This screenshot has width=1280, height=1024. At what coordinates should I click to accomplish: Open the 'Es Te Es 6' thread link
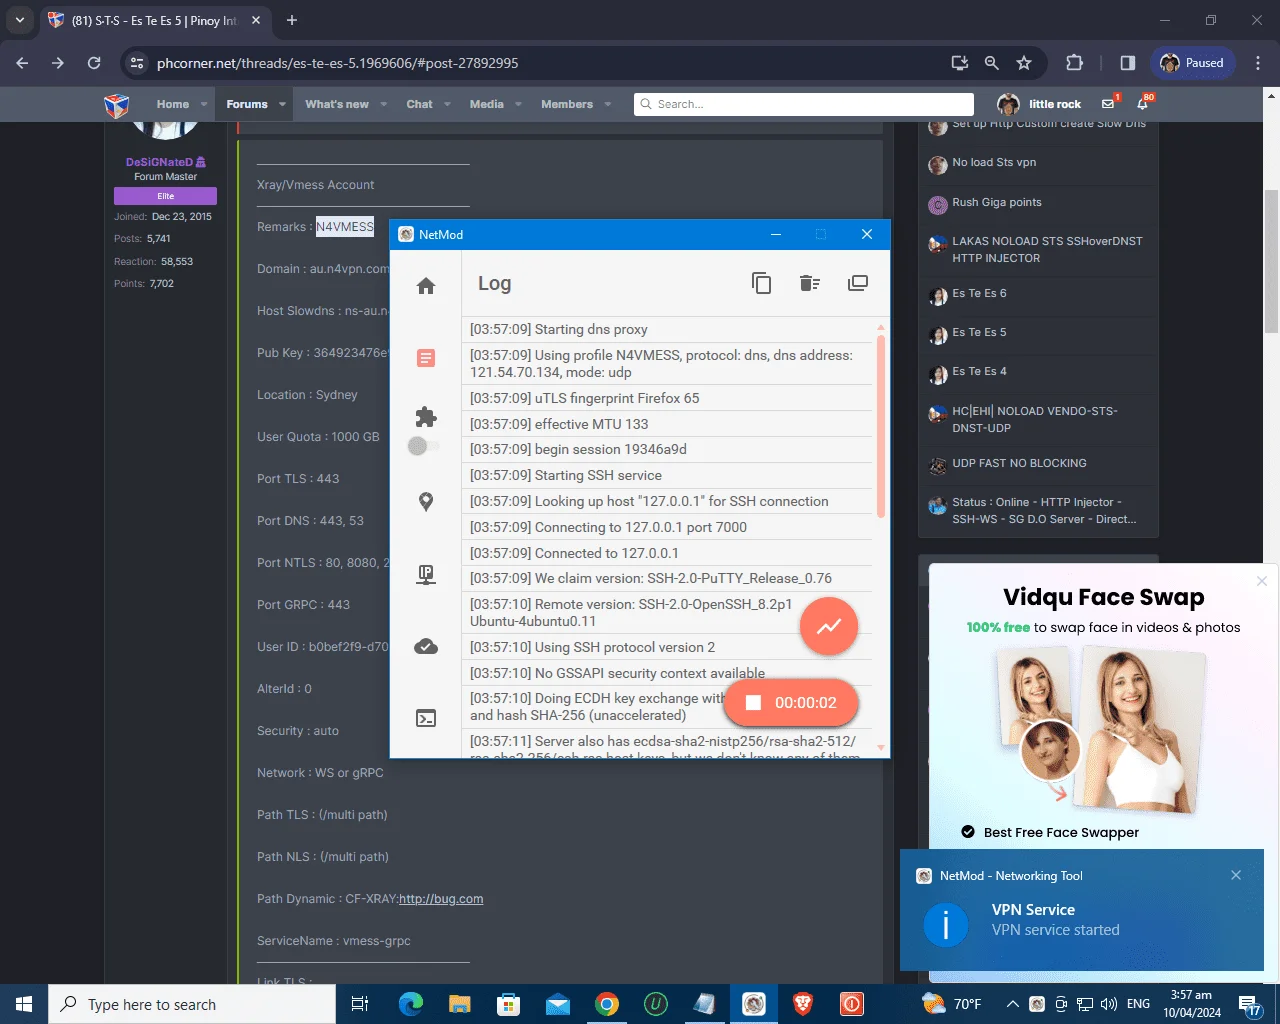click(979, 293)
